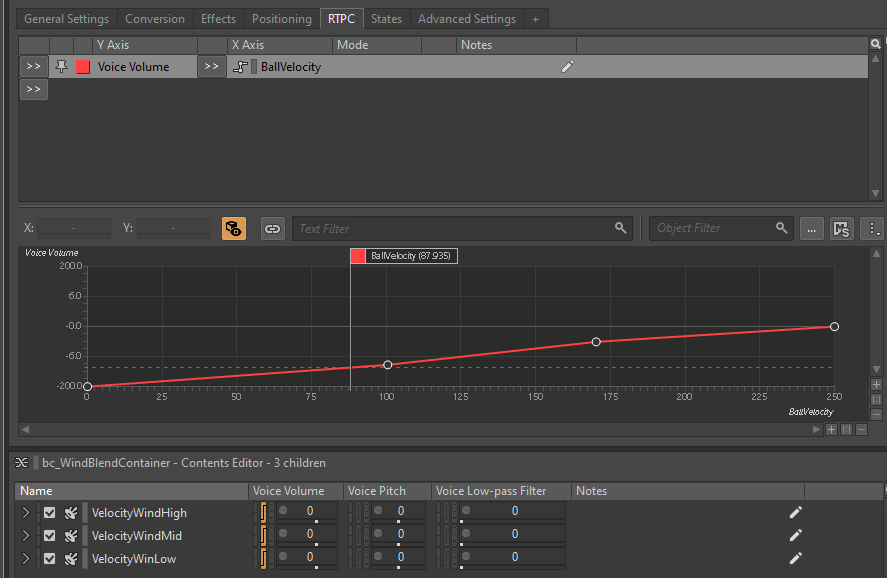Screen dimensions: 887x578
Task: Click the sound icon next to VelocityWindMid
Action: (x=71, y=536)
